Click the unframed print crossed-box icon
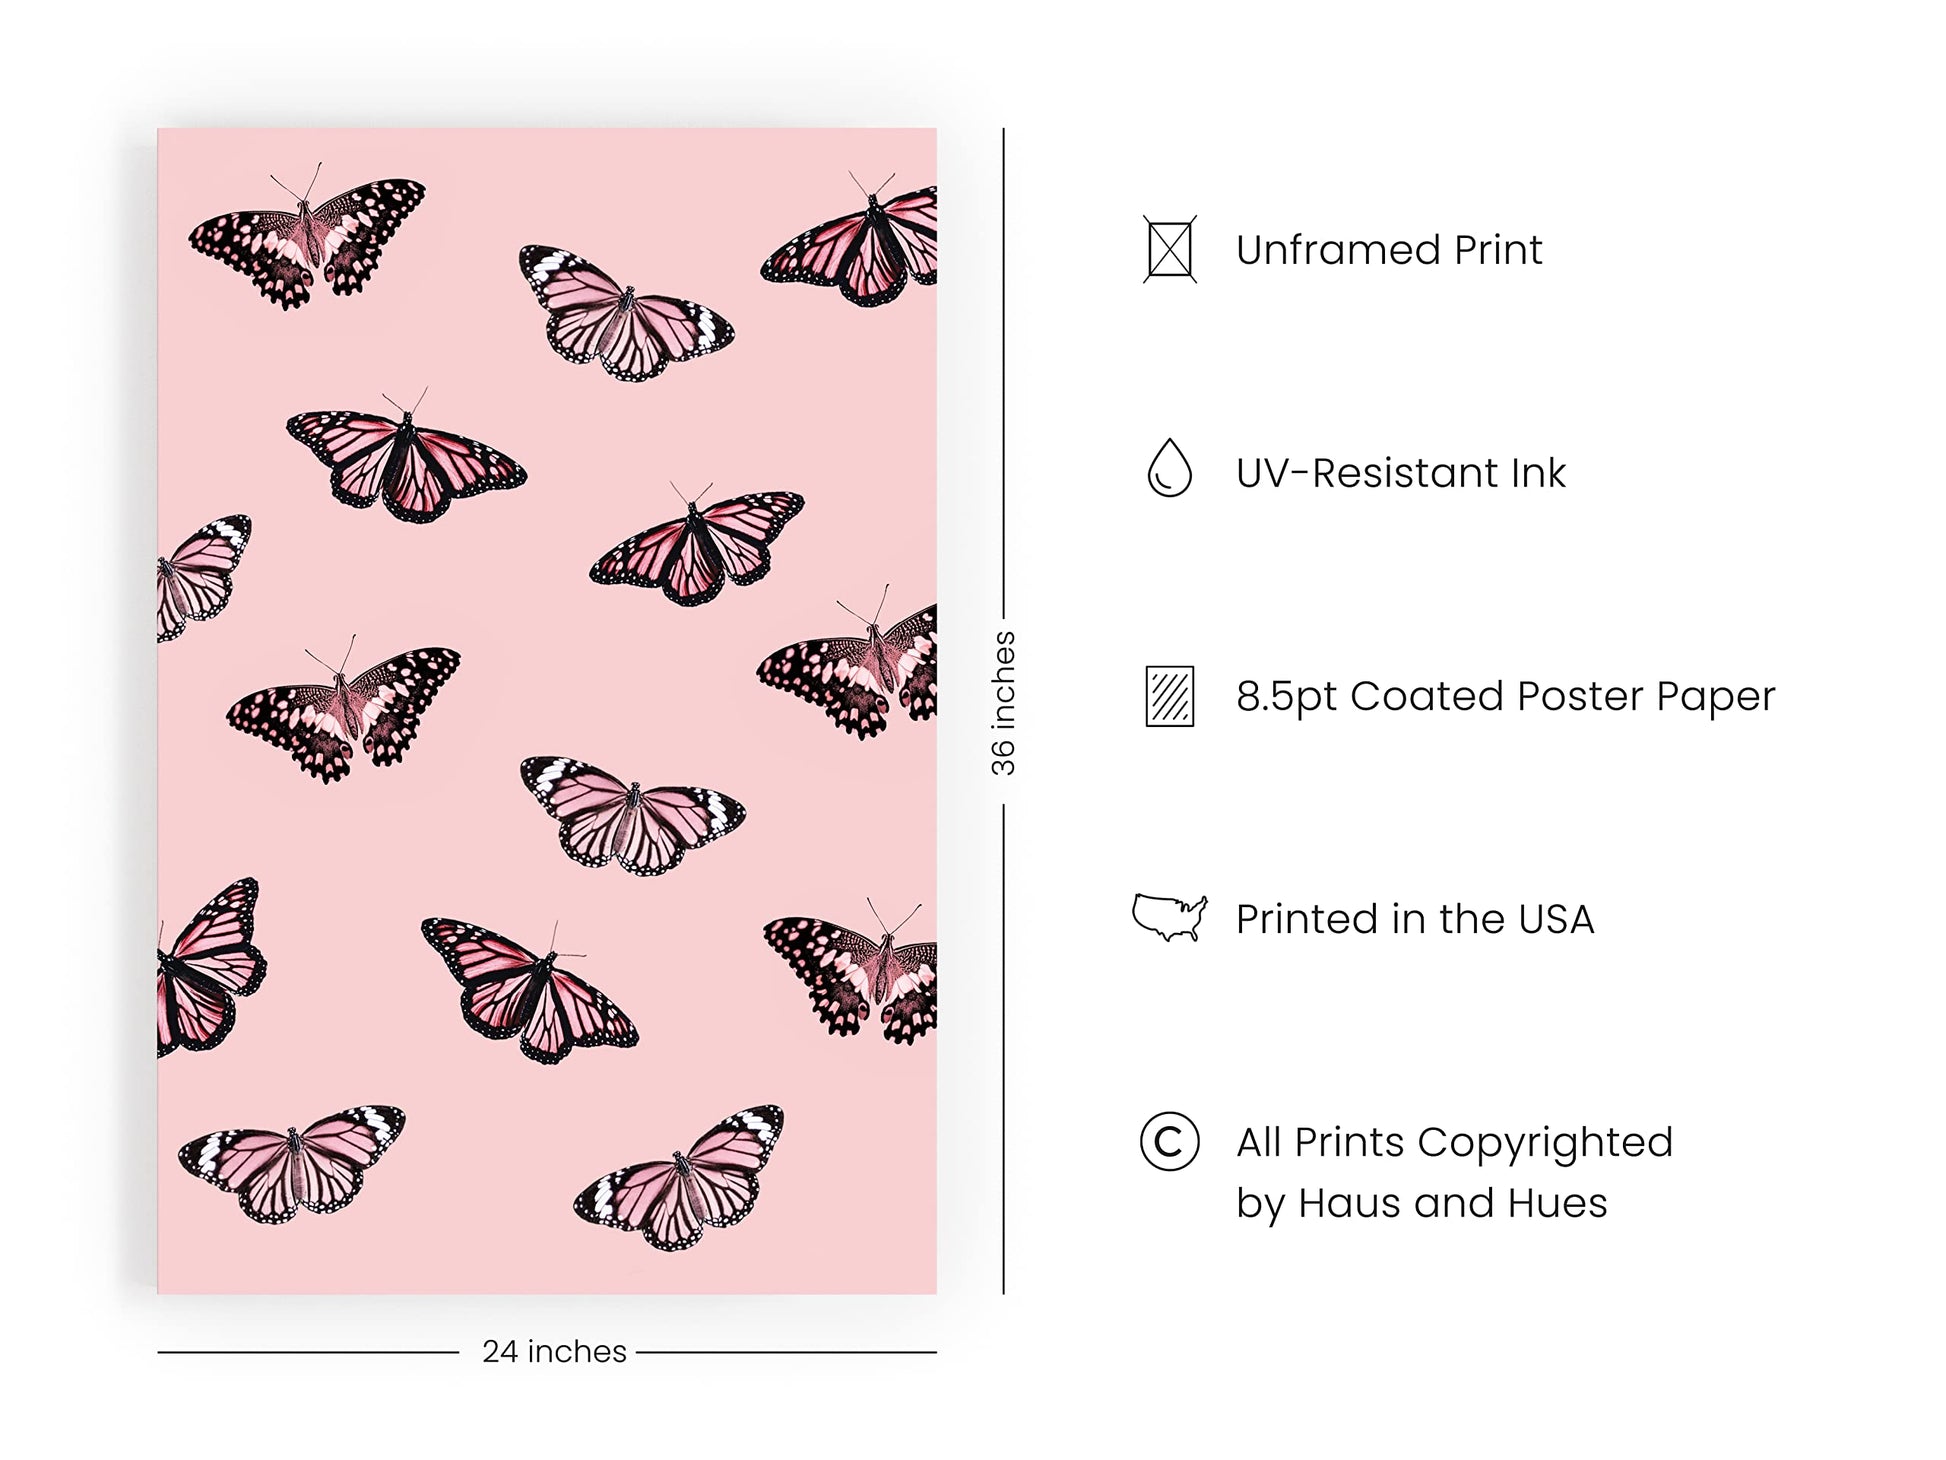 [1169, 250]
